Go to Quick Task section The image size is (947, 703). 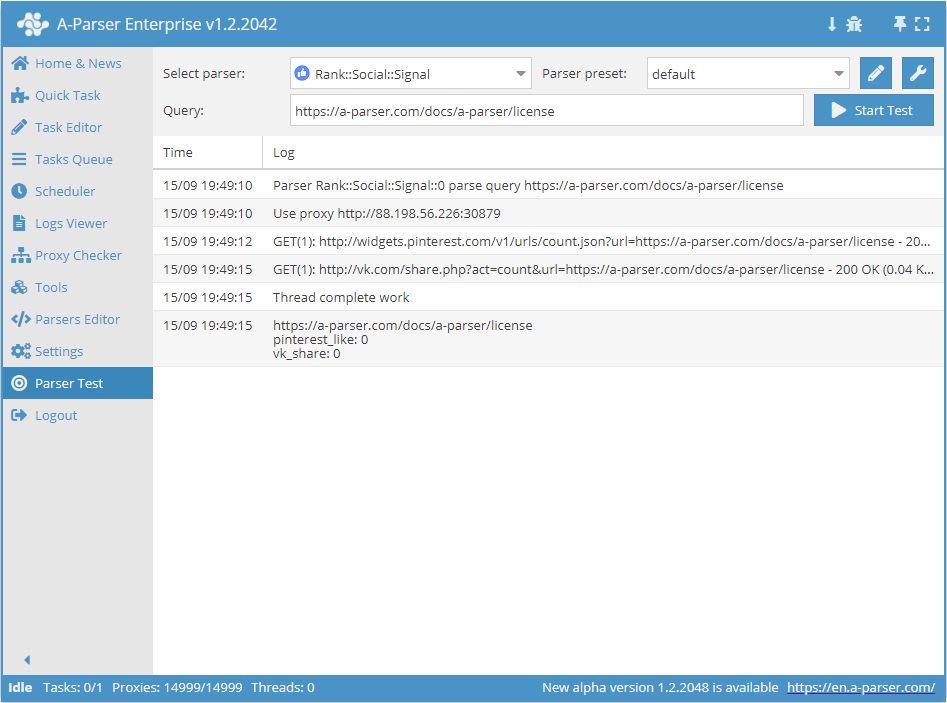click(x=67, y=95)
